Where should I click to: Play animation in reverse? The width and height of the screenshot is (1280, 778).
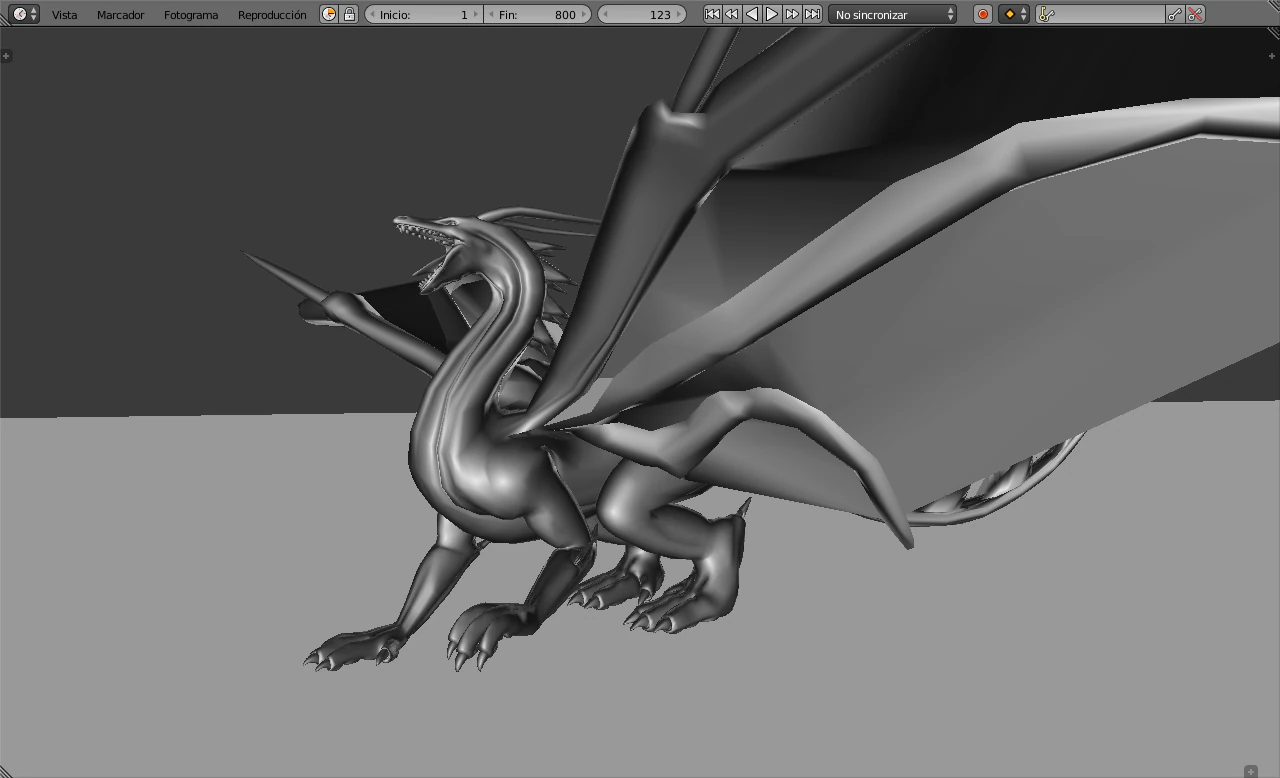(x=752, y=14)
